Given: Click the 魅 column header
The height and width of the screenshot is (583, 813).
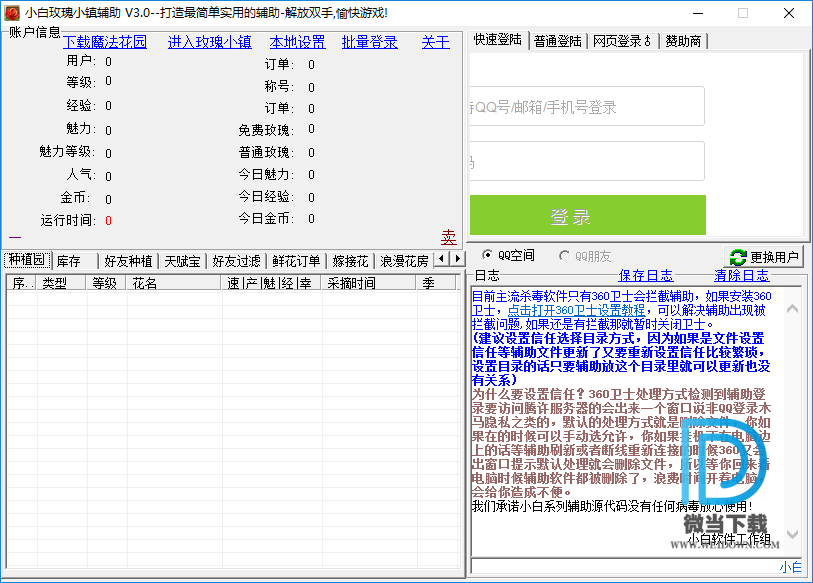Looking at the screenshot, I should pyautogui.click(x=269, y=283).
